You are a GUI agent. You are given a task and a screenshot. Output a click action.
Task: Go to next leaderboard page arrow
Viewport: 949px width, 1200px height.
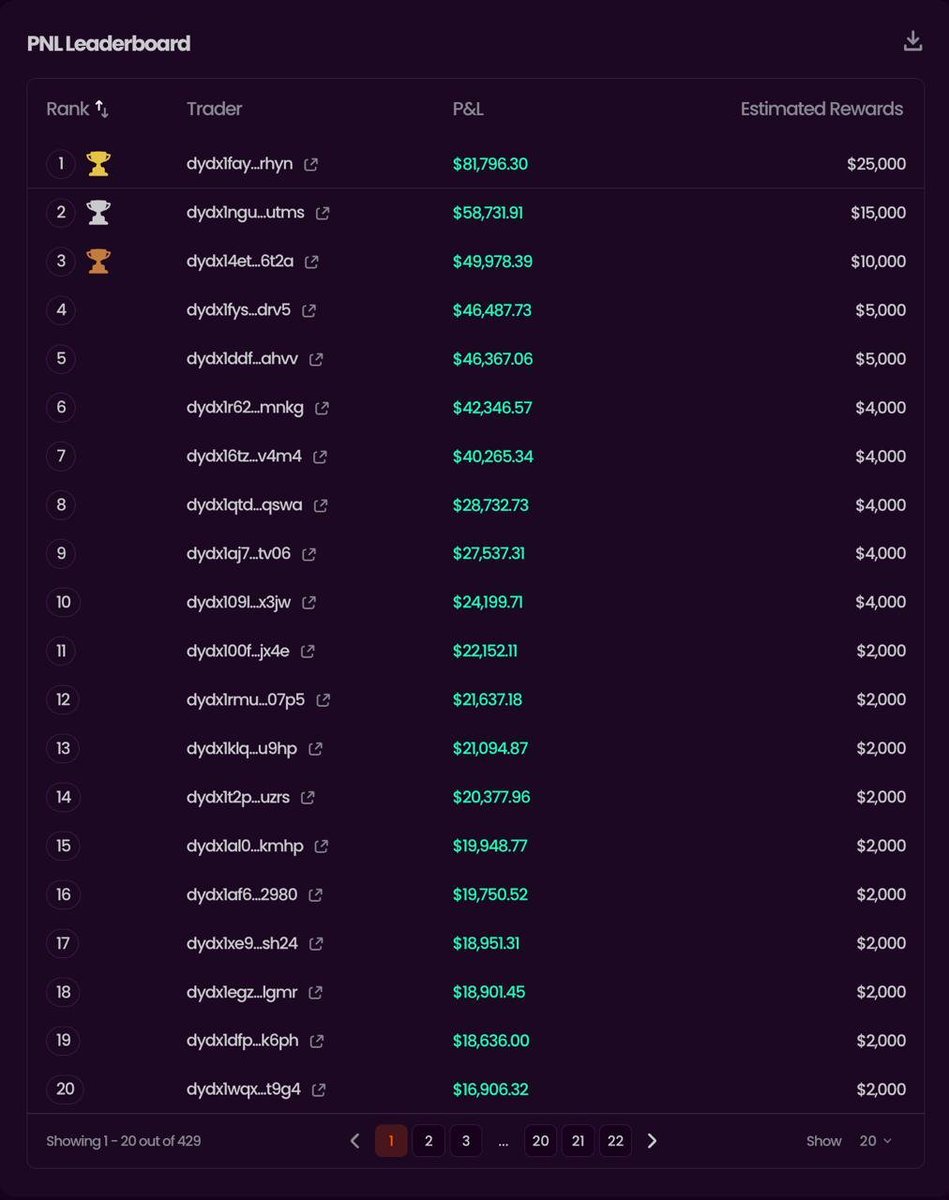click(652, 1141)
